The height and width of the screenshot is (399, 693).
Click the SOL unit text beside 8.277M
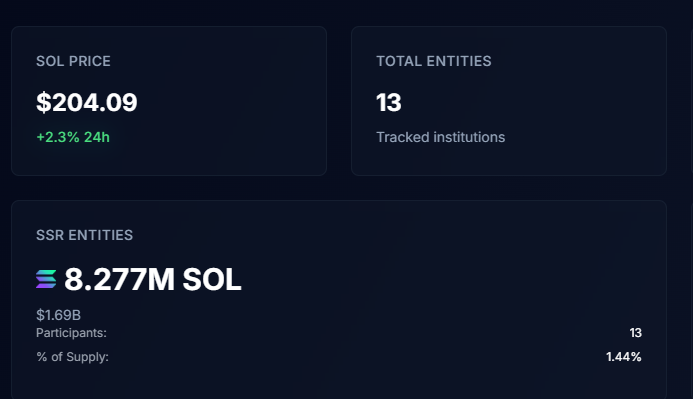[x=212, y=279]
